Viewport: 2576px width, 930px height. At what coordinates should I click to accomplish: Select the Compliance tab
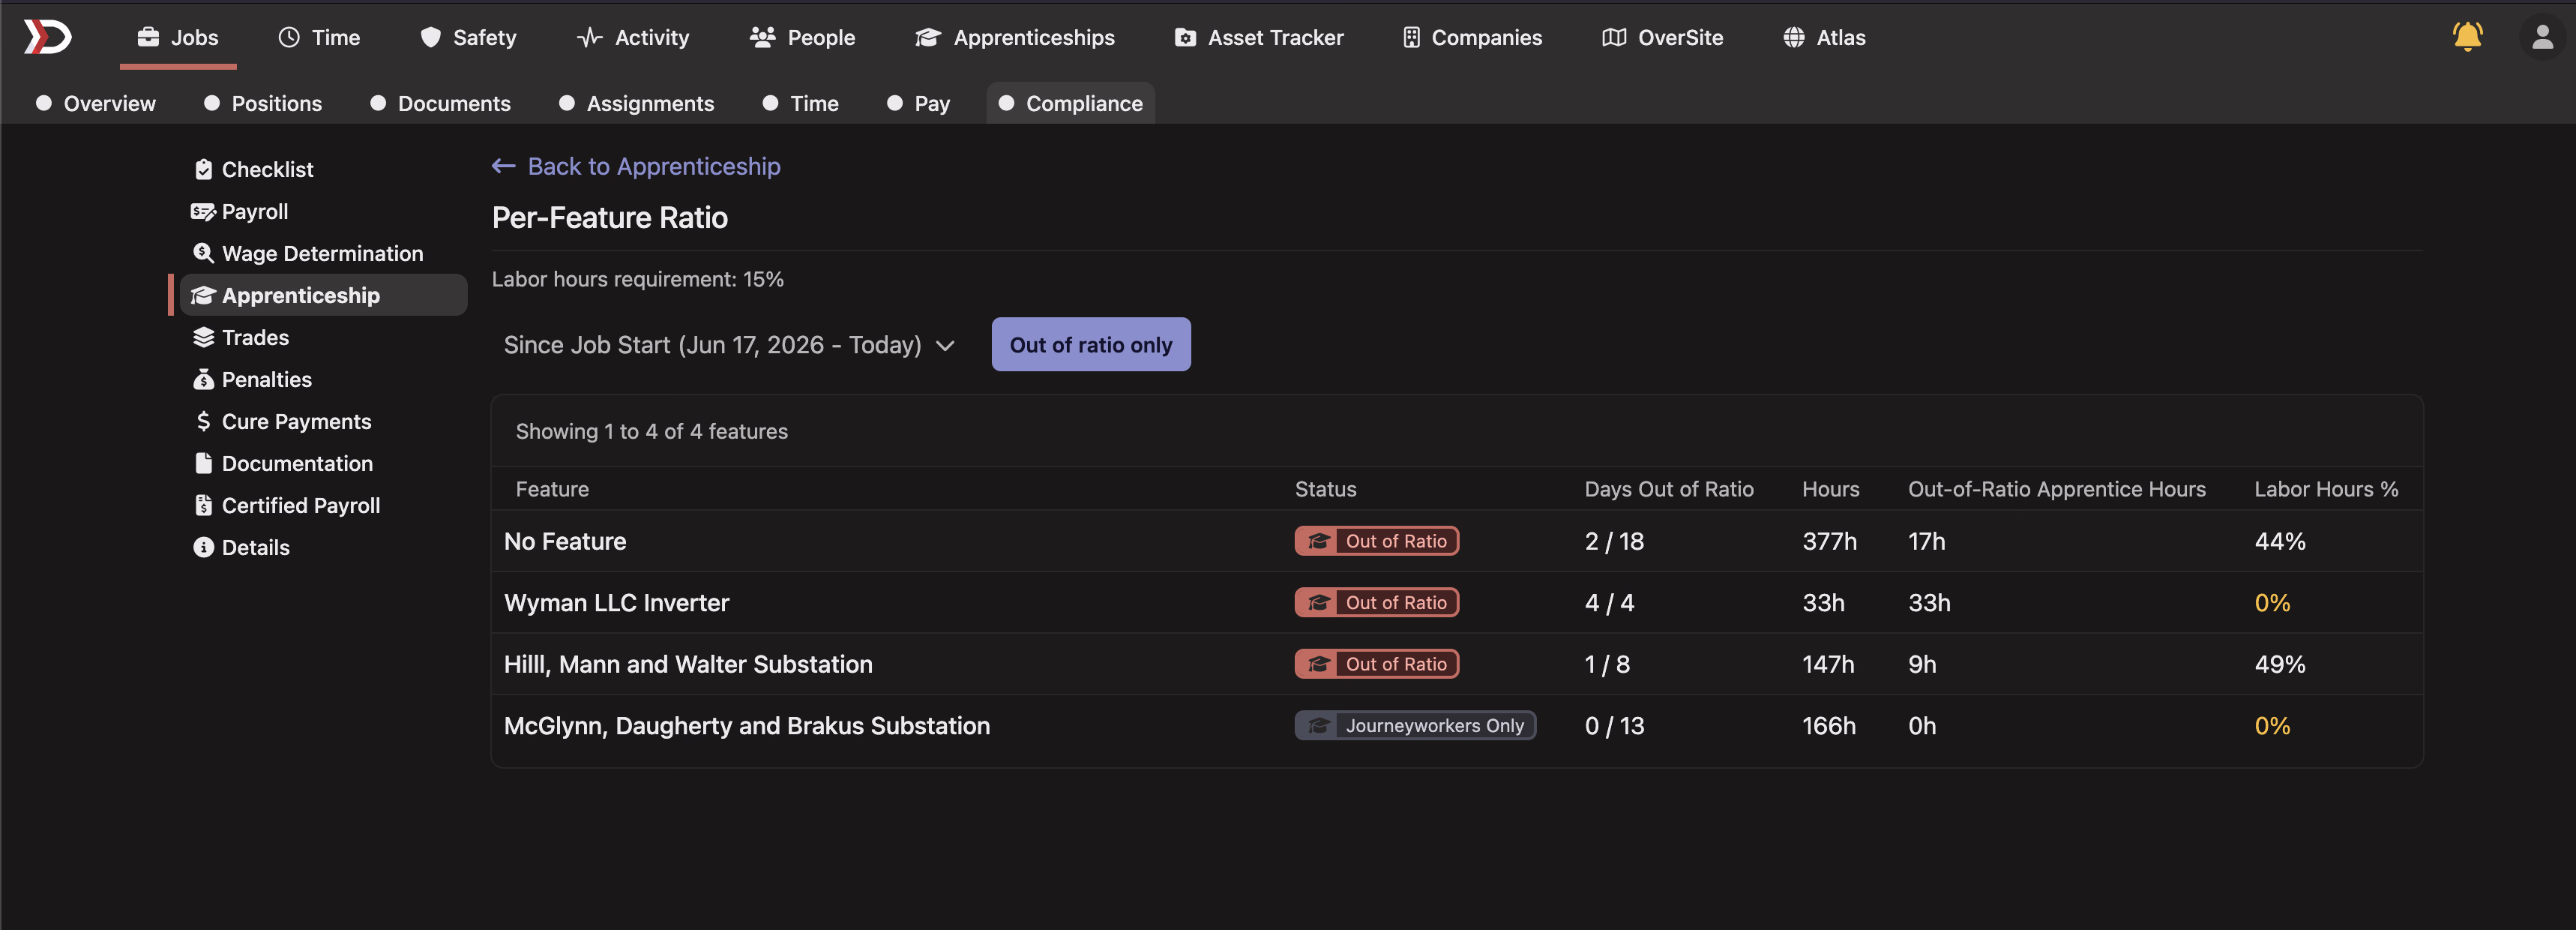coord(1071,103)
